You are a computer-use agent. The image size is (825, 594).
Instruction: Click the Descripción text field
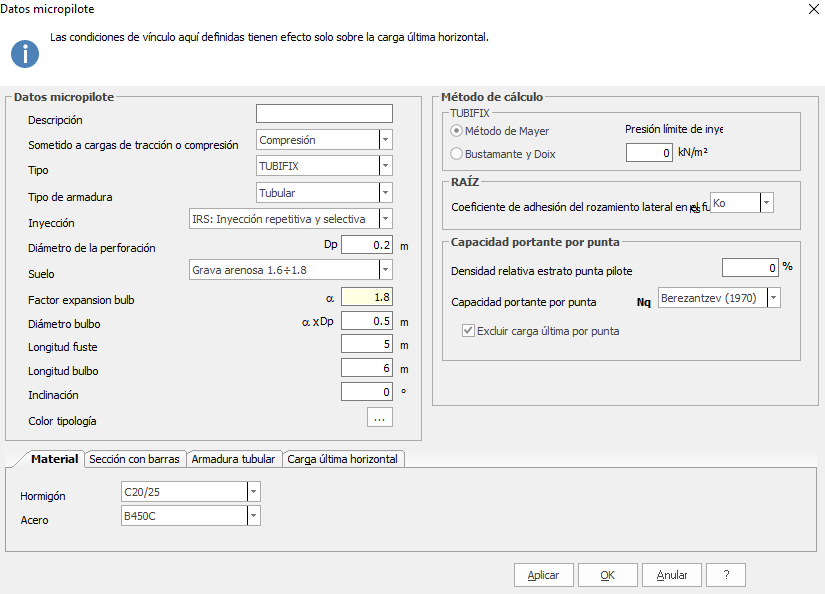click(x=324, y=114)
